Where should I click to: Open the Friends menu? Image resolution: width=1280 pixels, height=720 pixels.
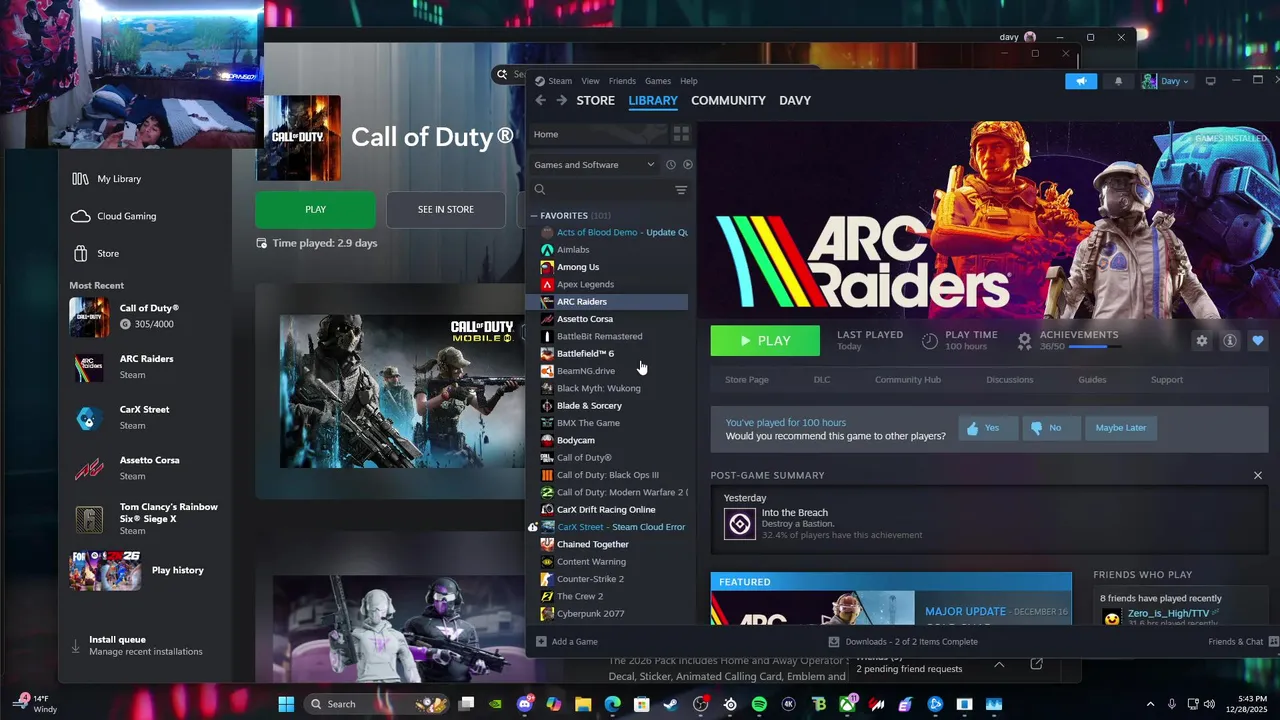[622, 81]
